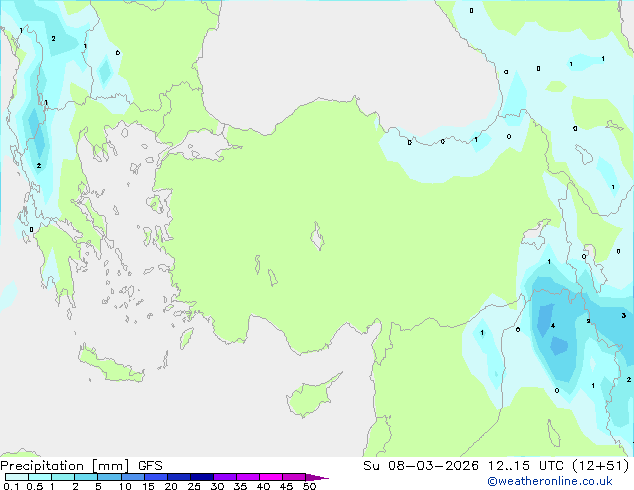Select the legend swatch between 25 and 30
The image size is (634, 490).
point(201,477)
